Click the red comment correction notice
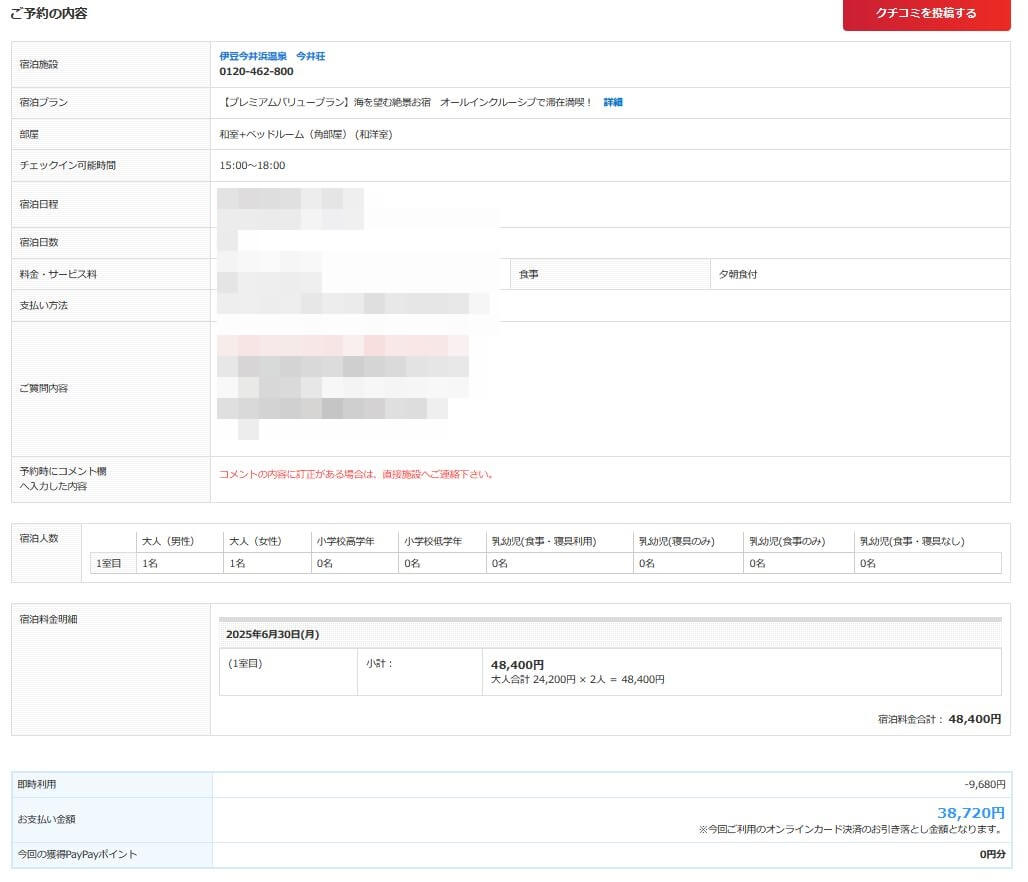Image resolution: width=1028 pixels, height=882 pixels. tap(356, 474)
